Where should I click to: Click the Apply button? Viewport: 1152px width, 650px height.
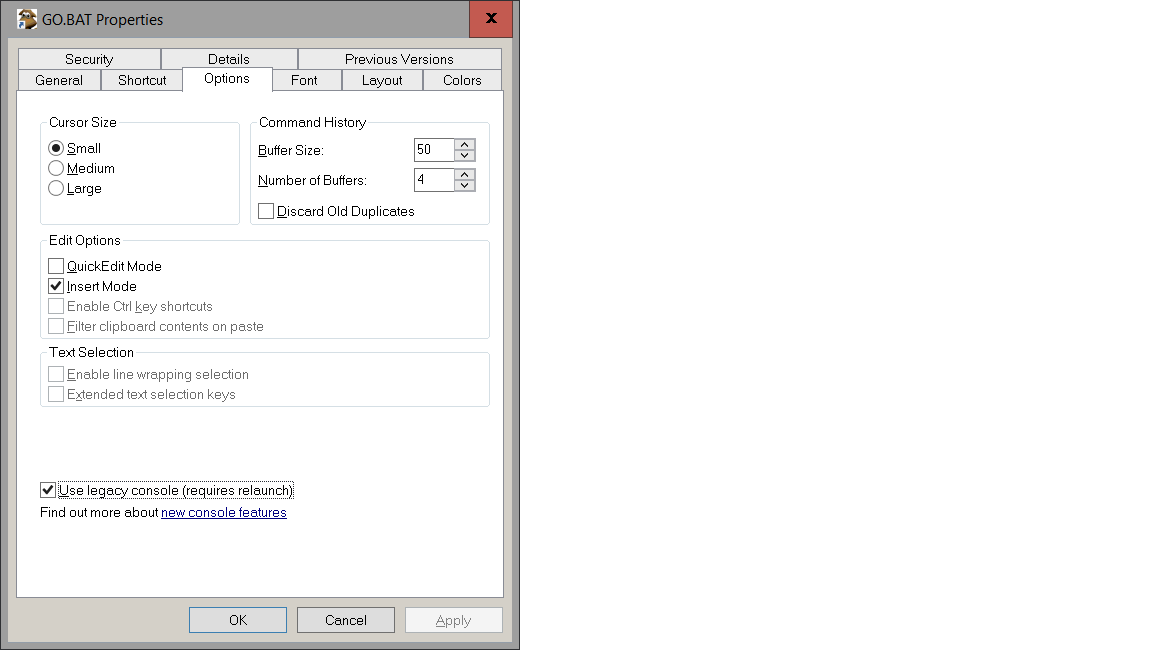(453, 620)
